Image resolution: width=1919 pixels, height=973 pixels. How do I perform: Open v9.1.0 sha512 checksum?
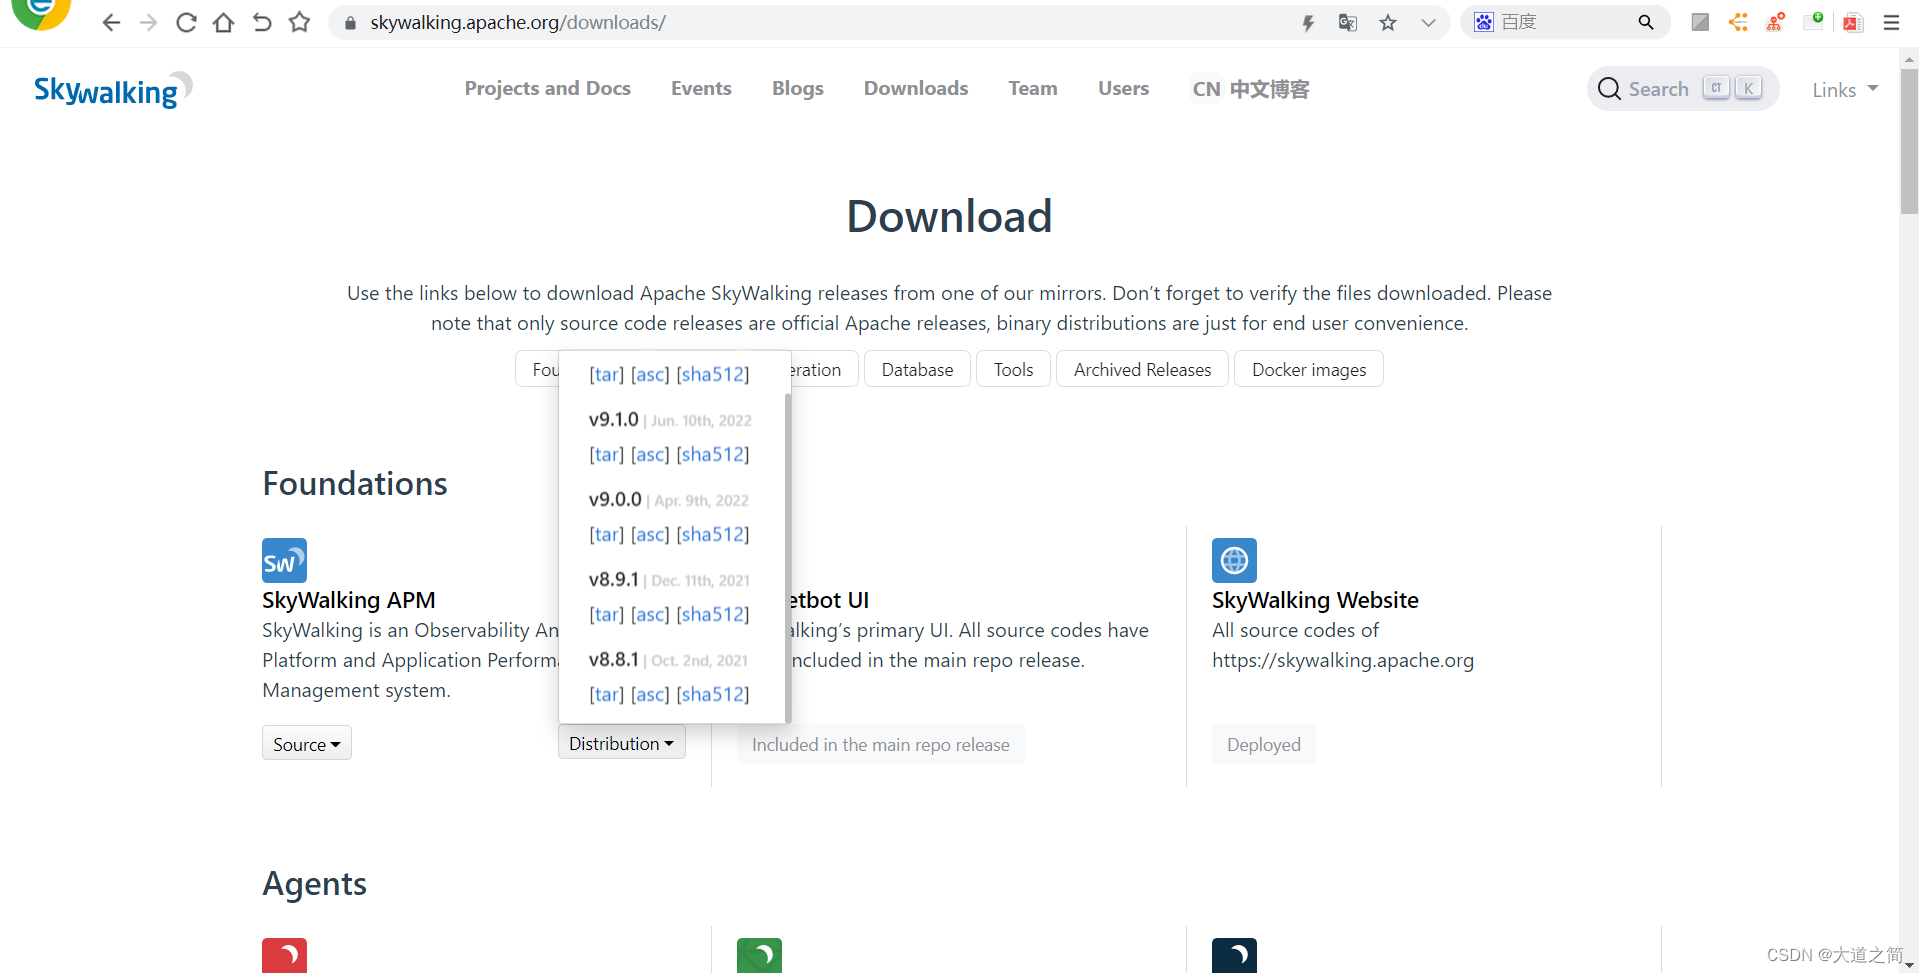coord(713,454)
